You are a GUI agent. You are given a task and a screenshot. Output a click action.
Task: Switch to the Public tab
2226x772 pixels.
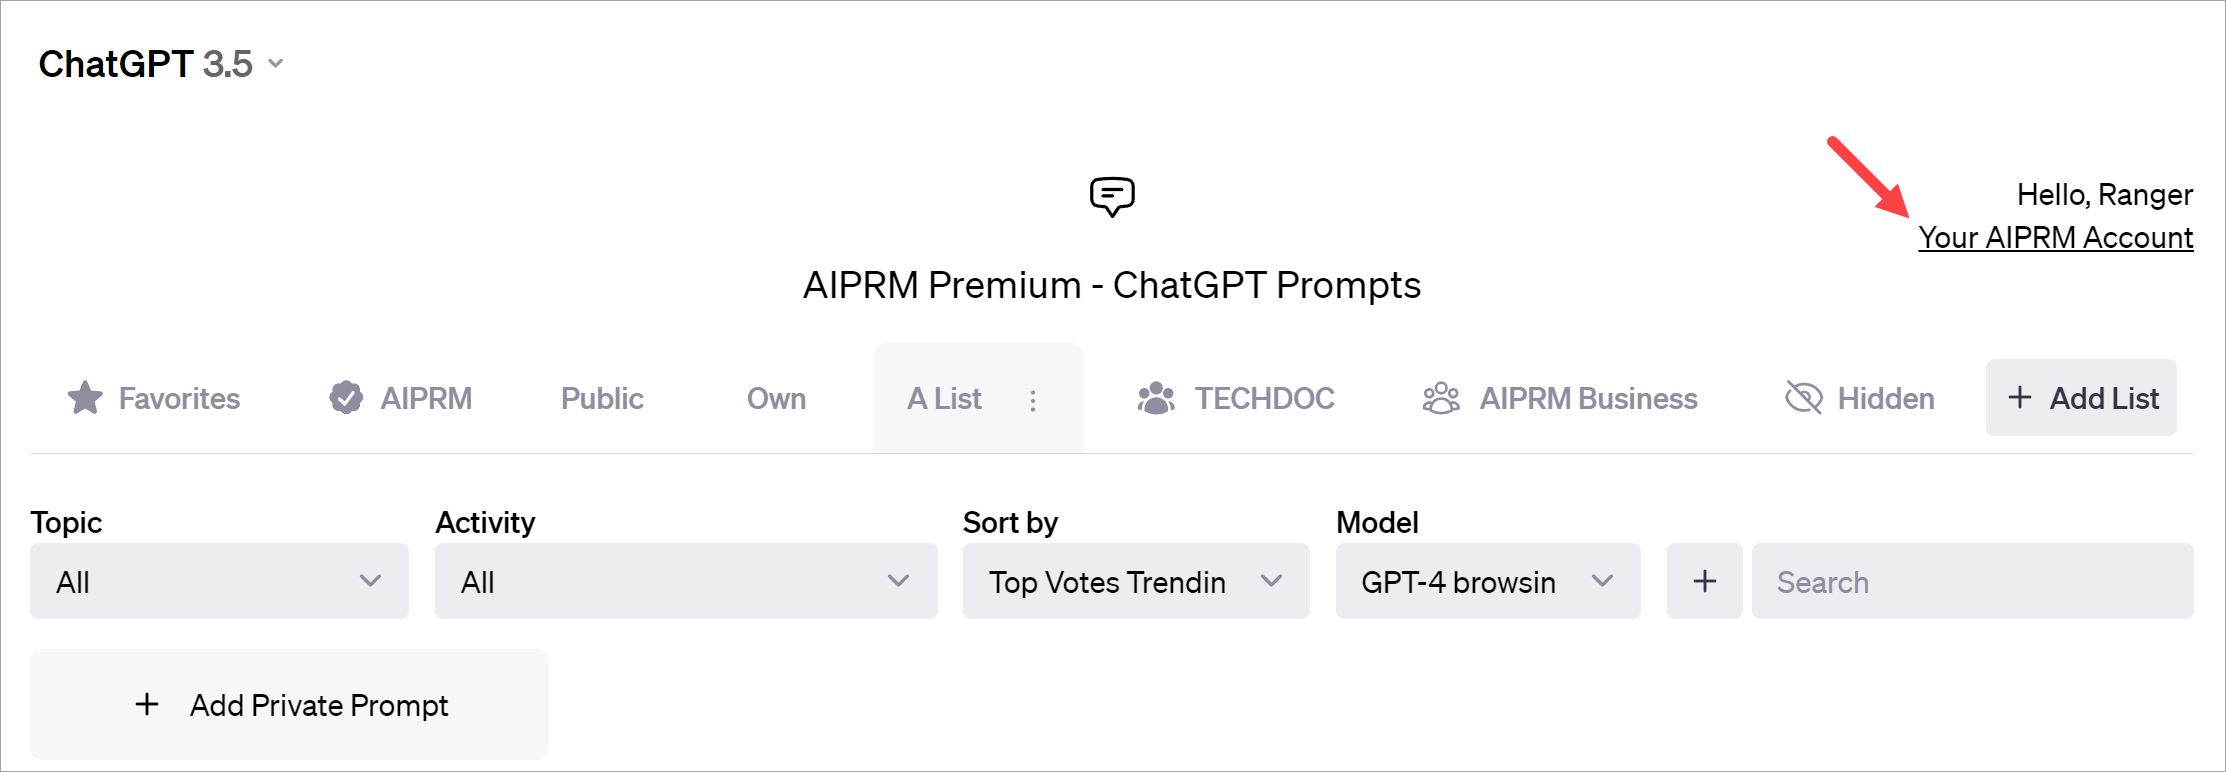[602, 398]
